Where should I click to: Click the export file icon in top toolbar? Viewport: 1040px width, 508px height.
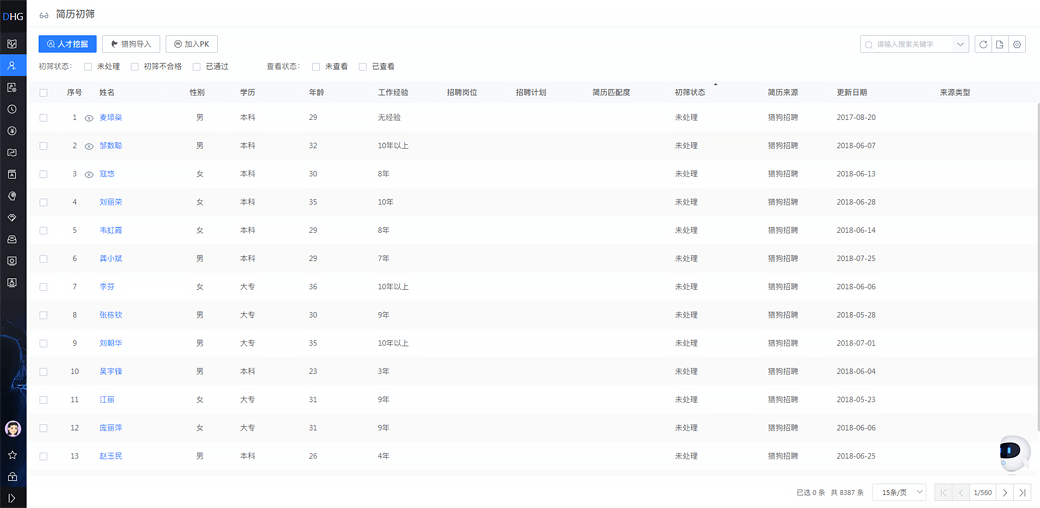pos(1000,44)
